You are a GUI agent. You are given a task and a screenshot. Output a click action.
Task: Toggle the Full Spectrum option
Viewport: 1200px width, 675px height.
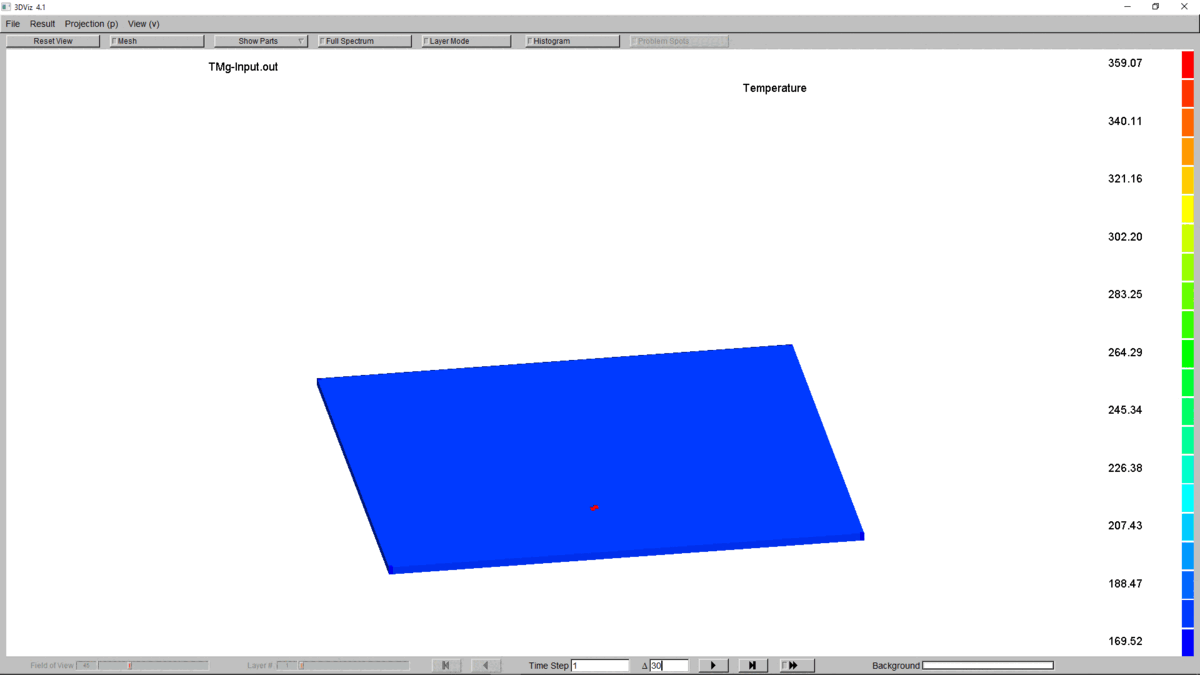click(x=322, y=41)
